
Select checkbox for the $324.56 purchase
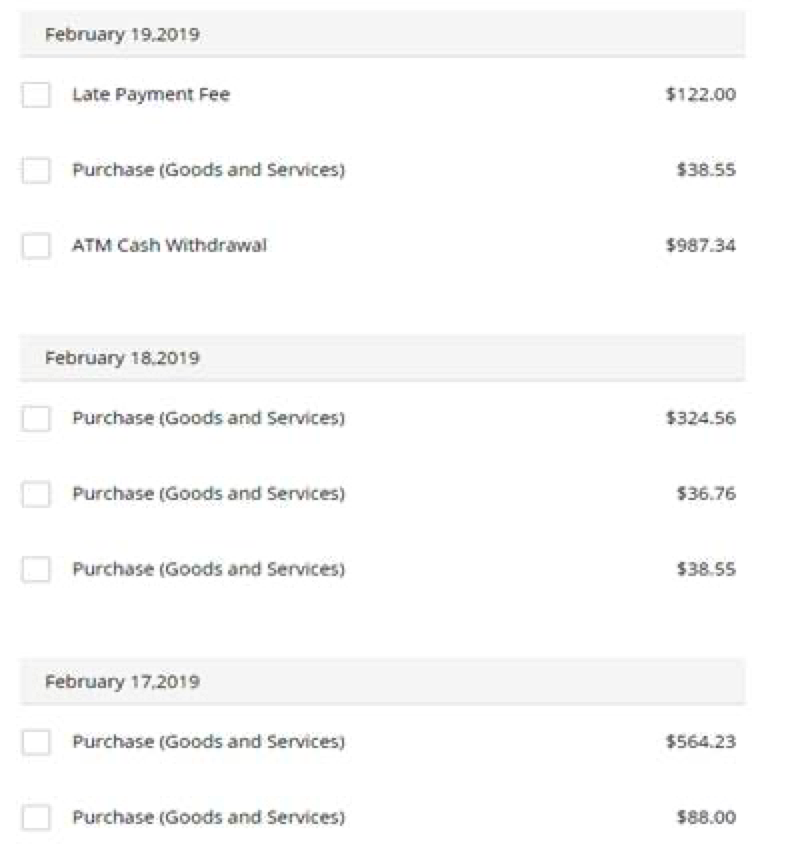[36, 419]
